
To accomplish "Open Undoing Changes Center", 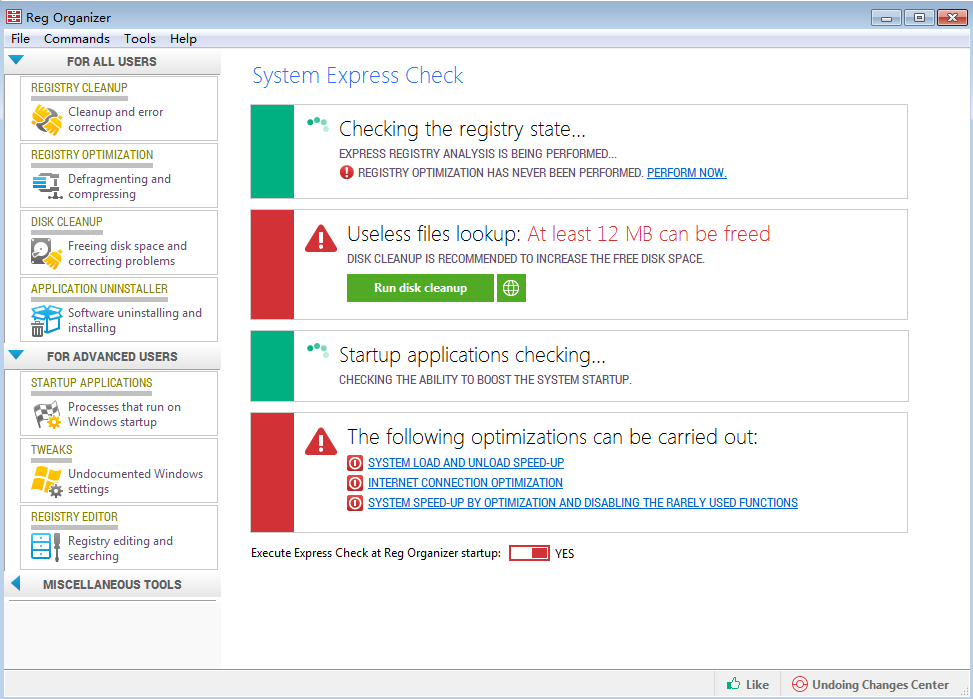I will (871, 684).
